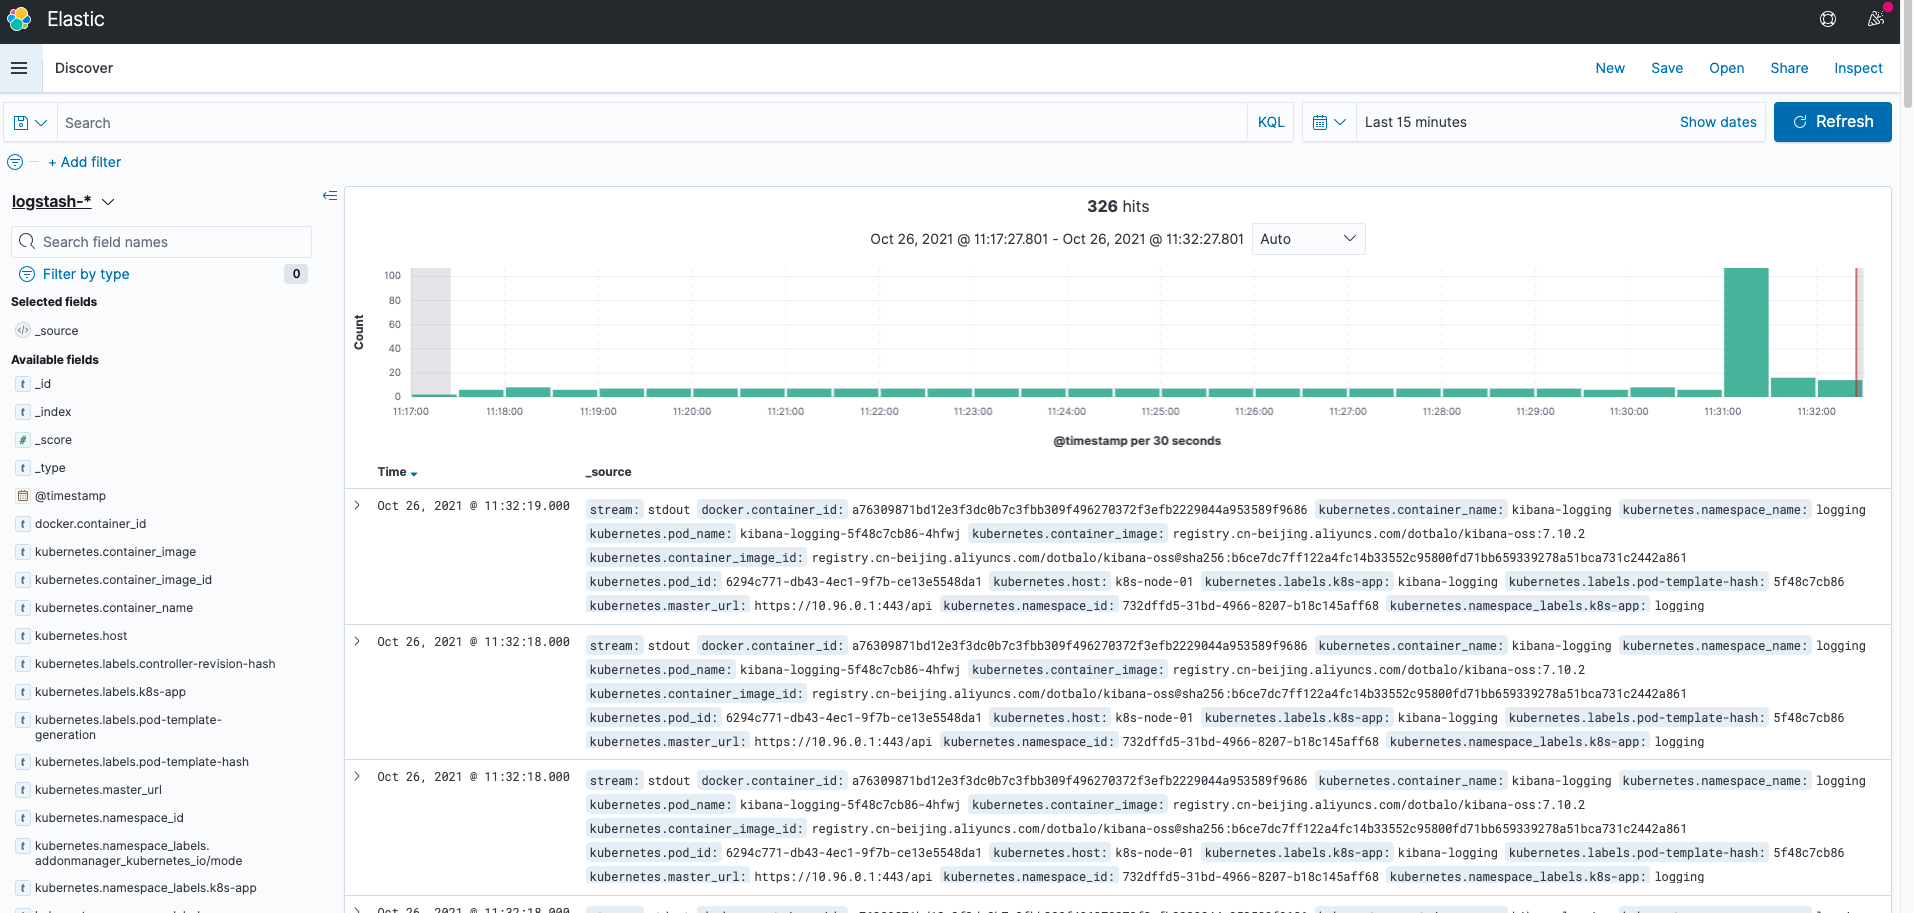Click the kubernetes.host field type icon
Screen dimensions: 1914x913
tap(23, 636)
